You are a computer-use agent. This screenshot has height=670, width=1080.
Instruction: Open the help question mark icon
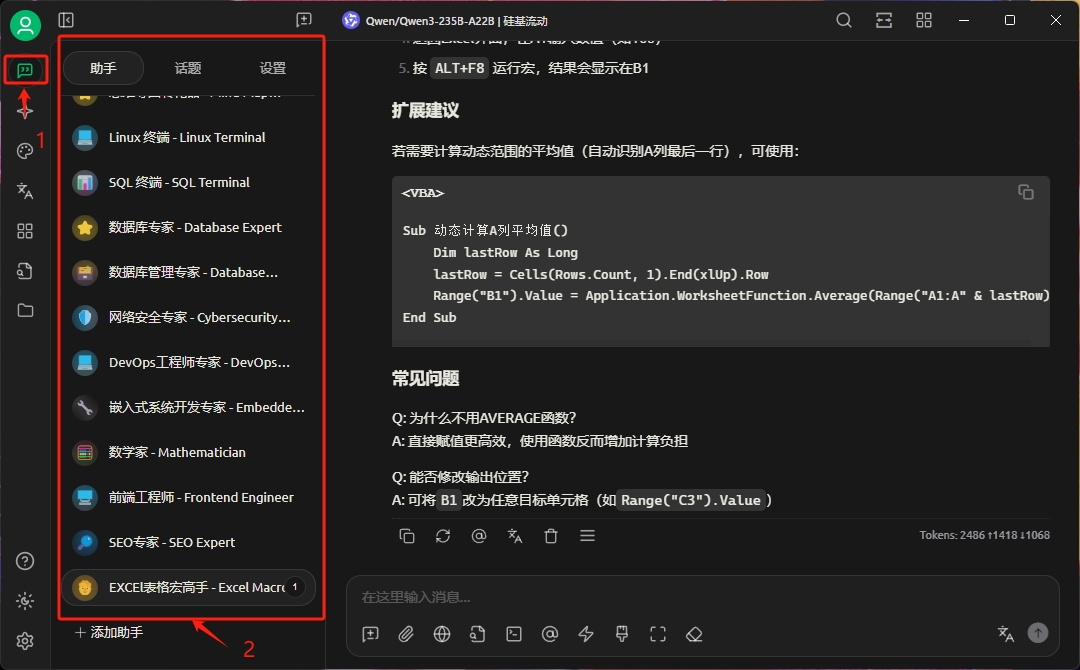(x=25, y=561)
